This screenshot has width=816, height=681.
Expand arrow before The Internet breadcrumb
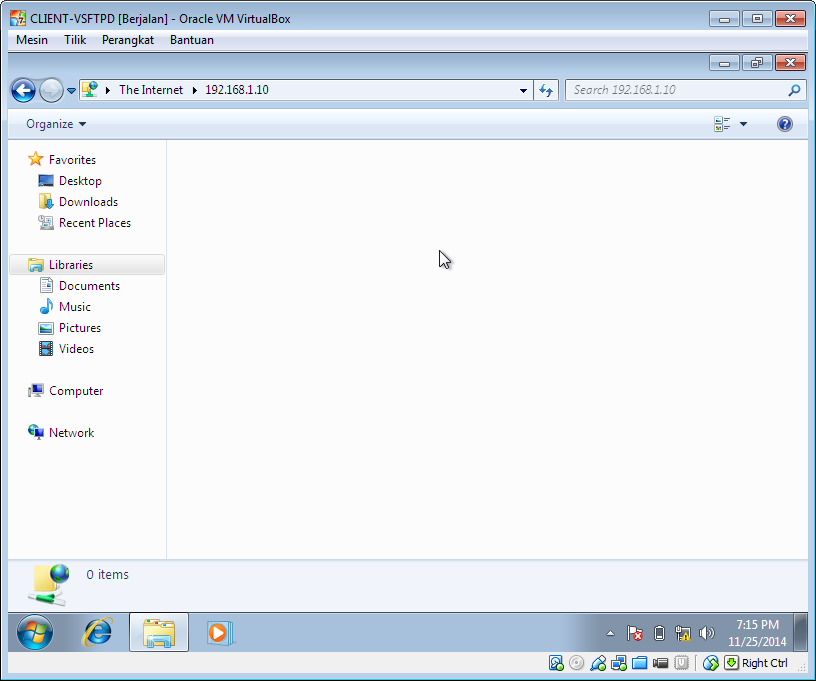(108, 90)
